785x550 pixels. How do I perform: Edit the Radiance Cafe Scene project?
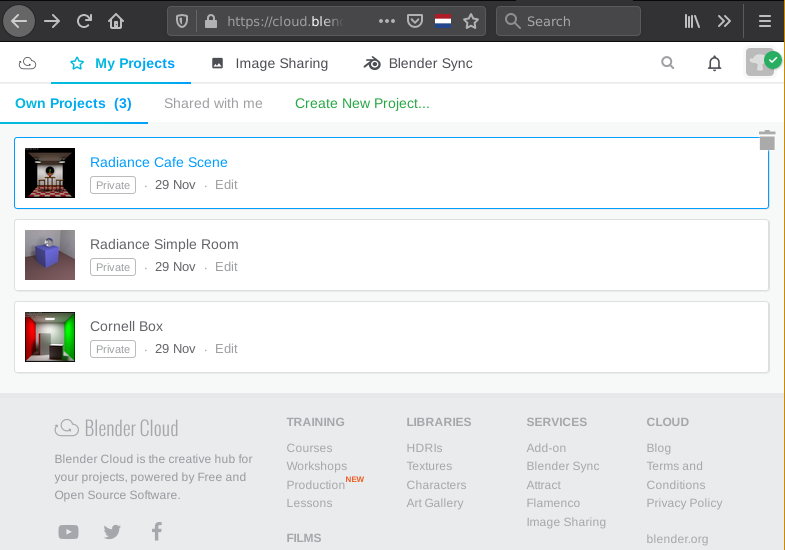[226, 185]
